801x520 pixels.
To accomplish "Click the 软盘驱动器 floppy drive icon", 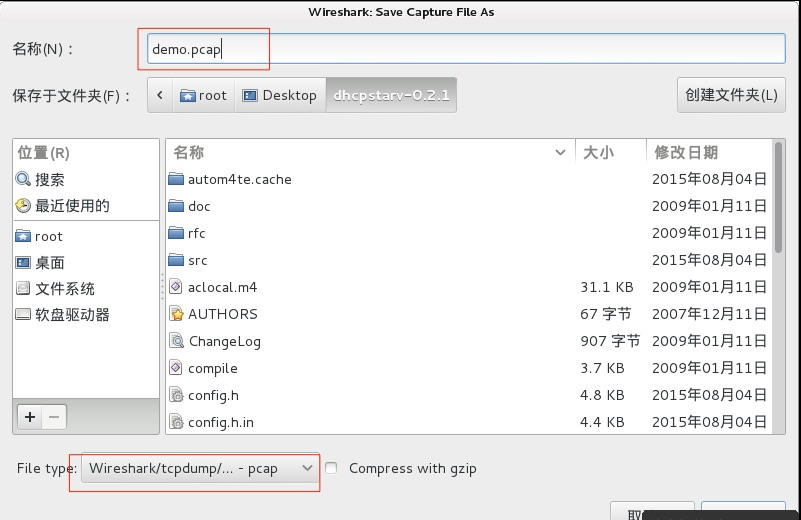I will pyautogui.click(x=23, y=315).
